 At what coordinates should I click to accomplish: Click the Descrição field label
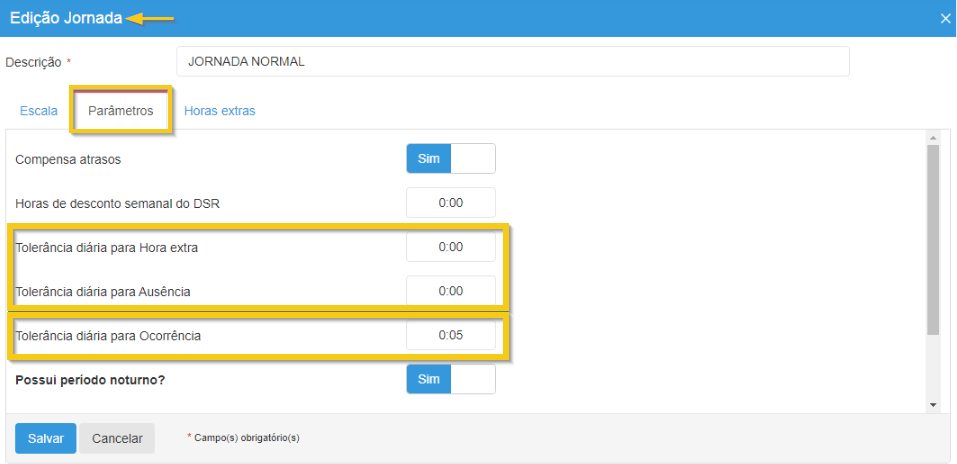click(34, 62)
